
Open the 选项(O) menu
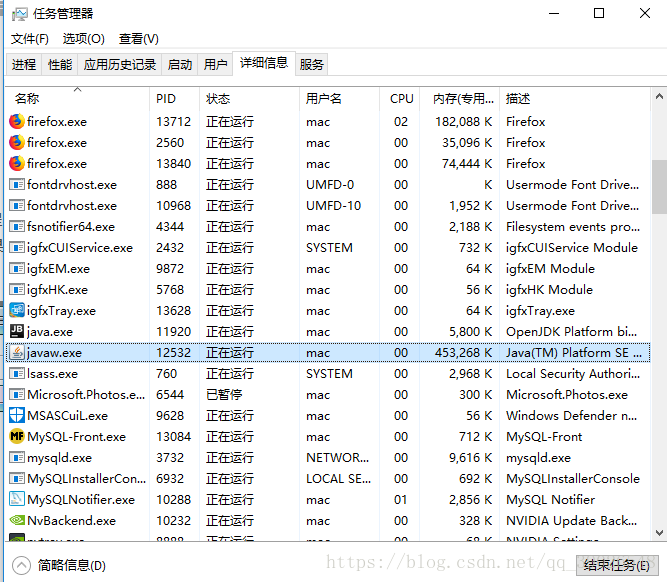tap(83, 39)
